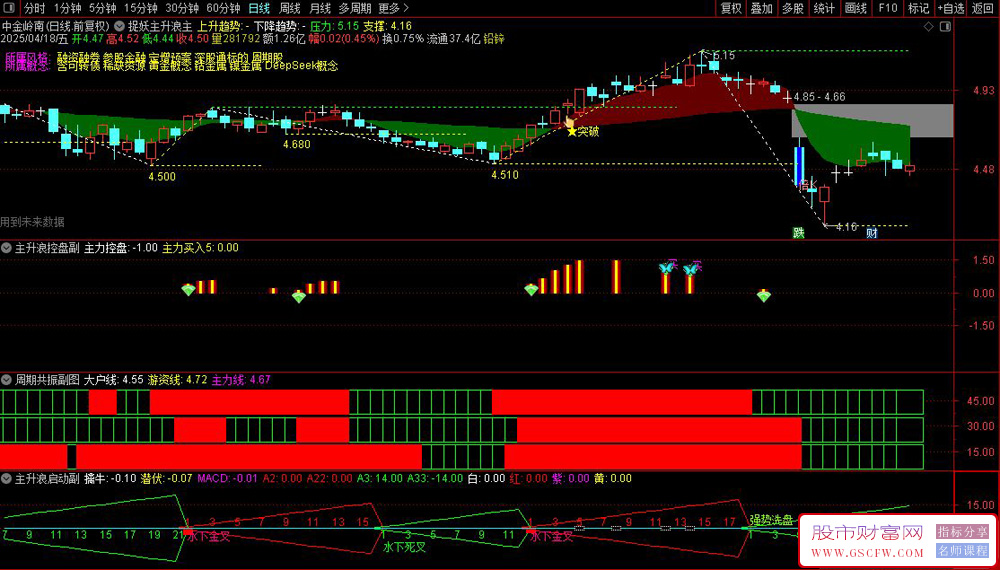Screen dimensions: 1000x570
Task: Click the left butterfly signal icon
Action: [x=666, y=268]
